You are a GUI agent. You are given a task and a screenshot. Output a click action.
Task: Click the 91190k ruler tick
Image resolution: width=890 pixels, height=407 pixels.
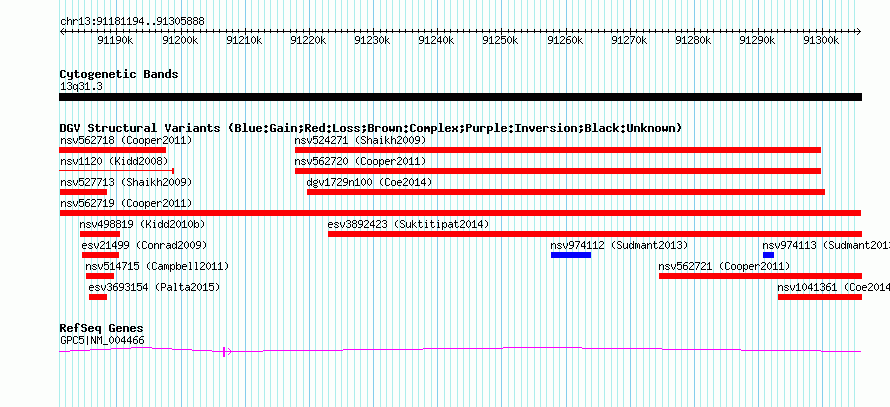tap(116, 40)
